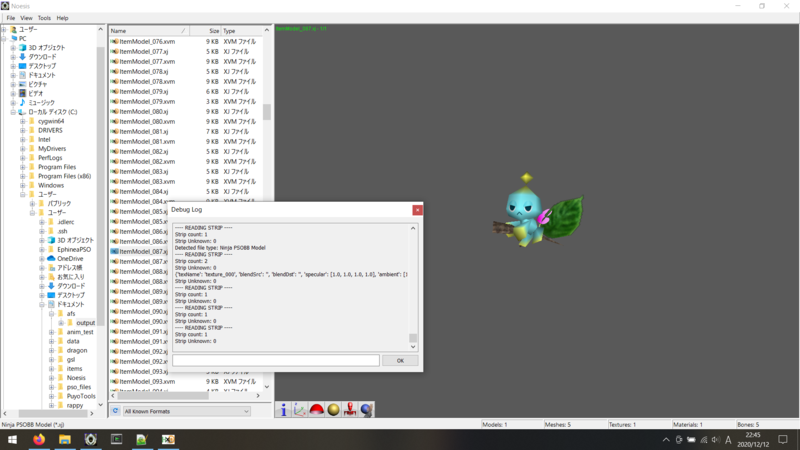This screenshot has width=800, height=450.
Task: Click the file icon of ItemModel_076.xvm
Action: click(x=115, y=41)
